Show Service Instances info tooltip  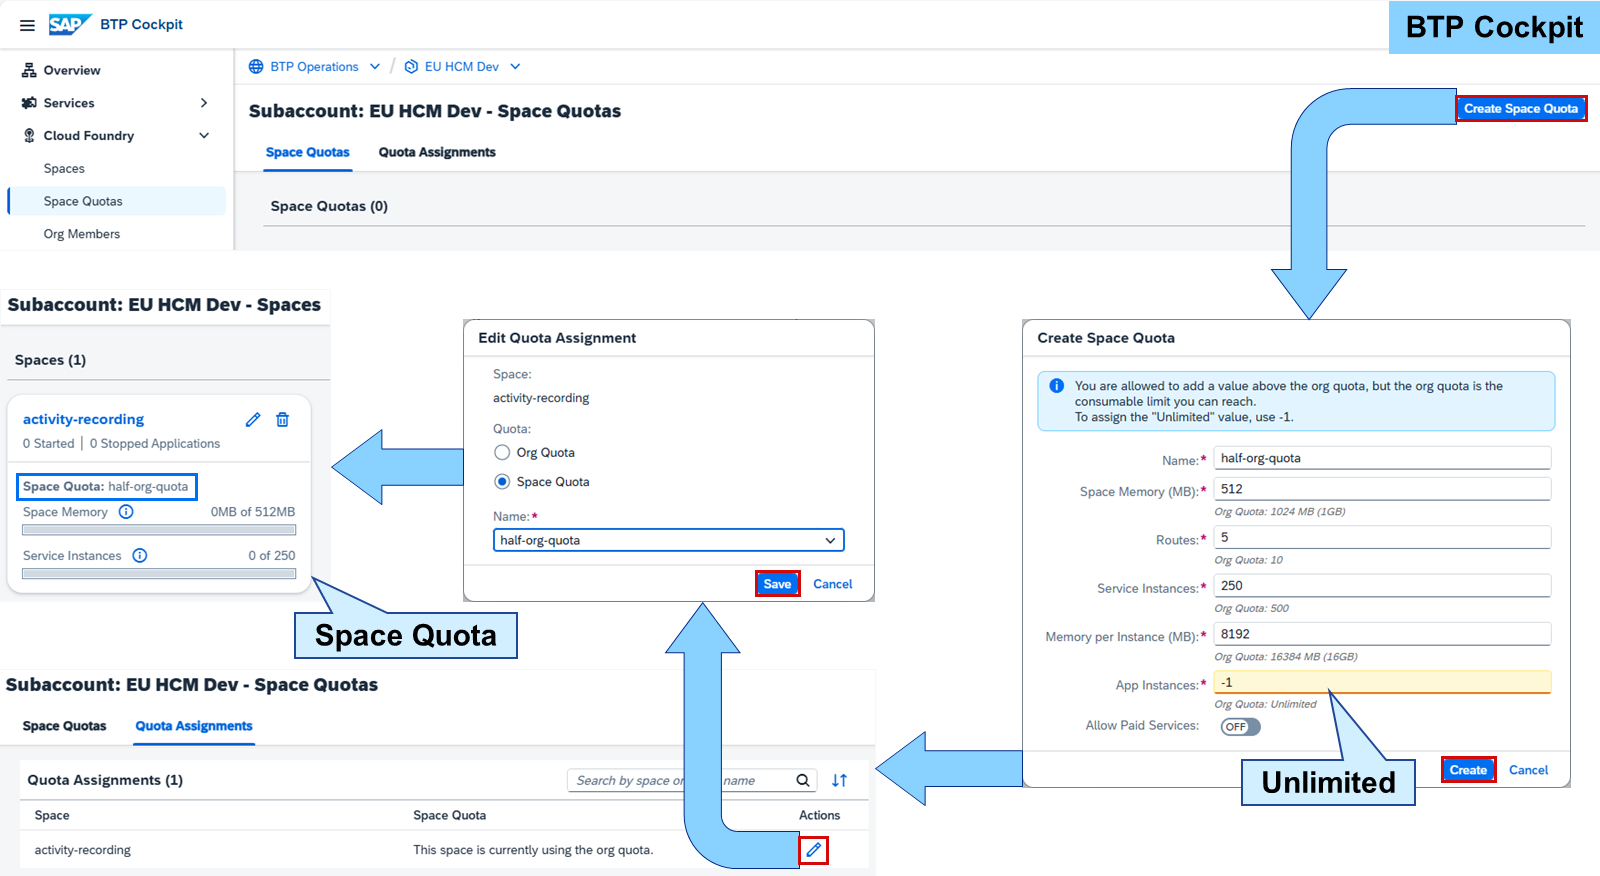point(140,556)
